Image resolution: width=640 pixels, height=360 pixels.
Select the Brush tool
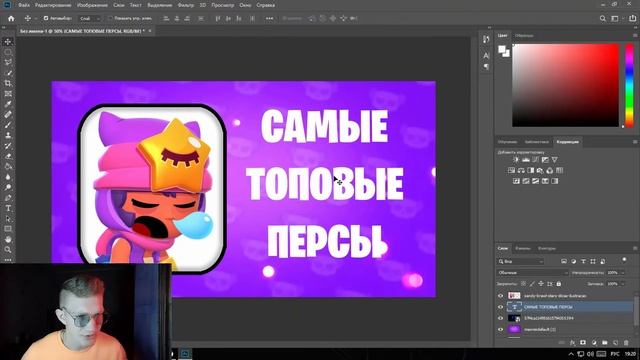(x=8, y=125)
